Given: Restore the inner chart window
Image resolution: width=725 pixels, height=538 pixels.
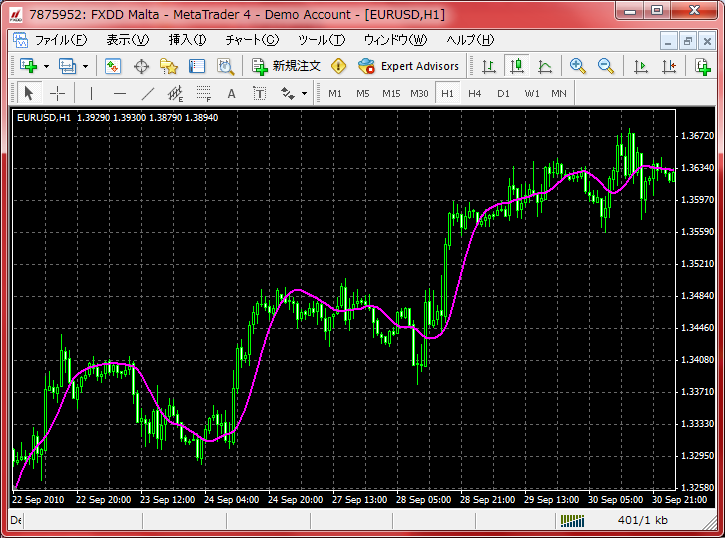Looking at the screenshot, I should (x=688, y=41).
